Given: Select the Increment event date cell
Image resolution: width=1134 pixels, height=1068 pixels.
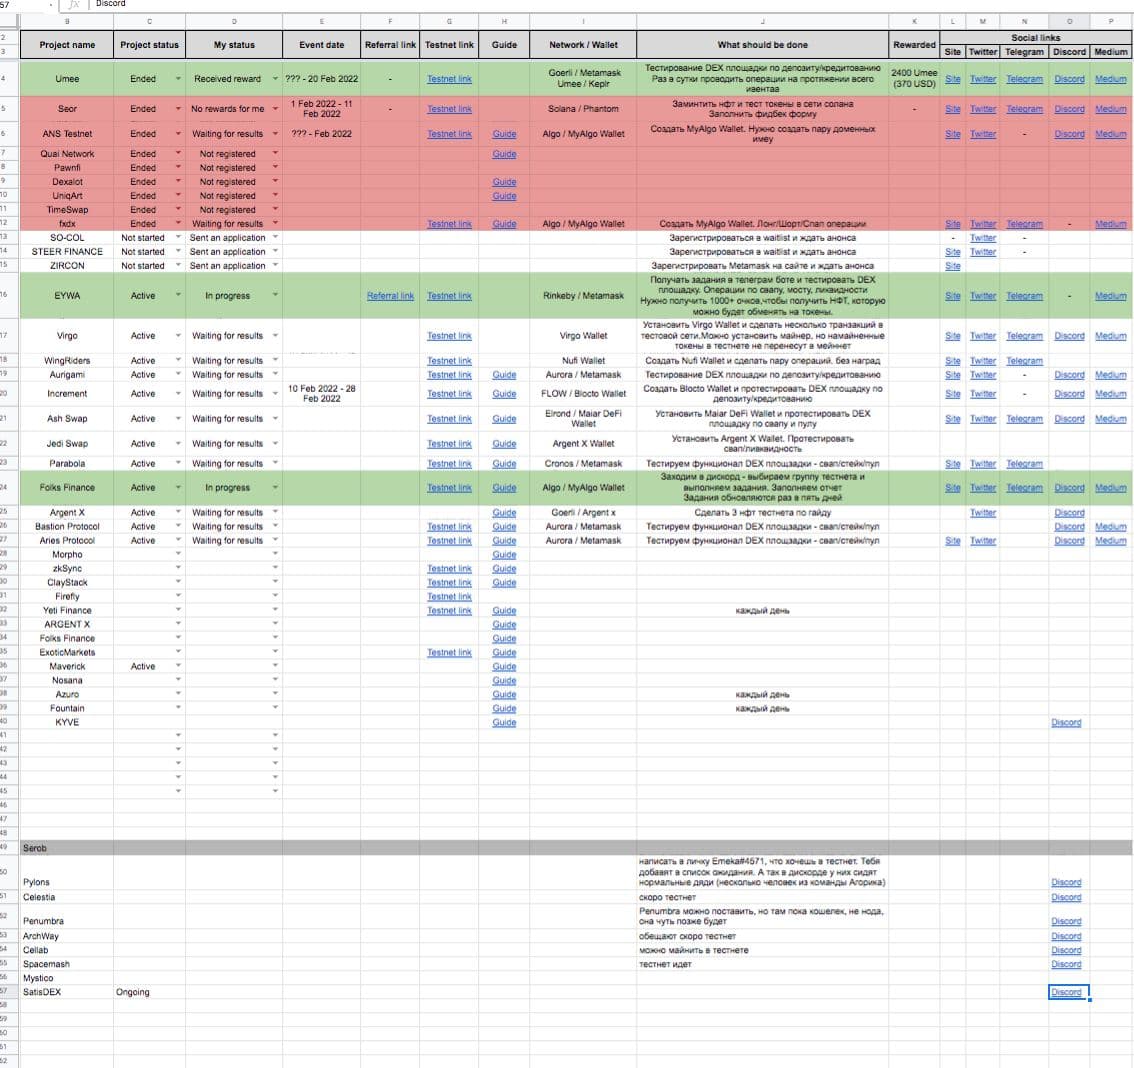Looking at the screenshot, I should coord(322,393).
